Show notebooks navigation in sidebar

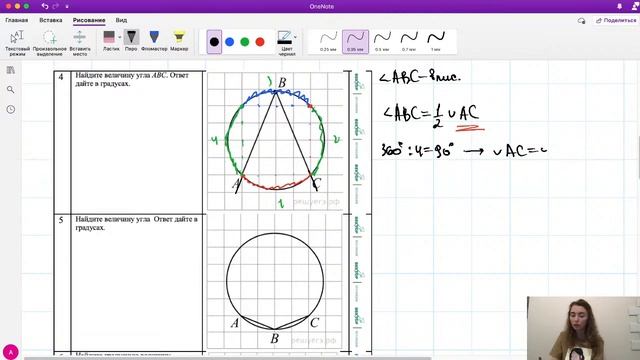(11, 70)
